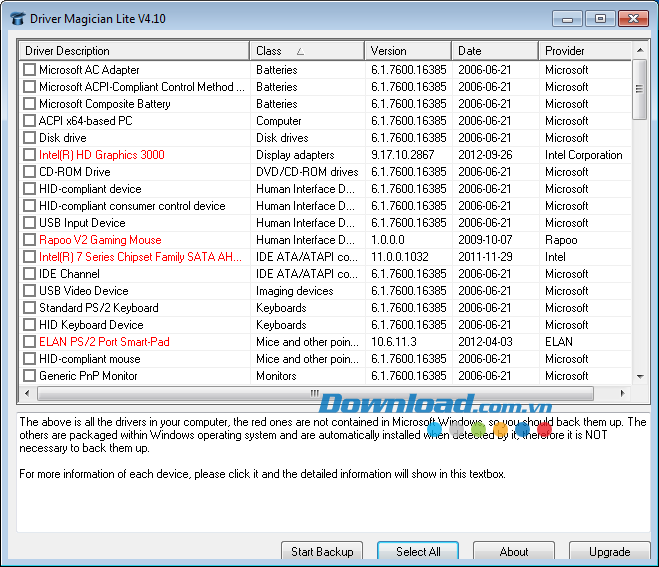
Task: Click the DVD/CD-ROM drives class cell
Action: click(x=307, y=171)
